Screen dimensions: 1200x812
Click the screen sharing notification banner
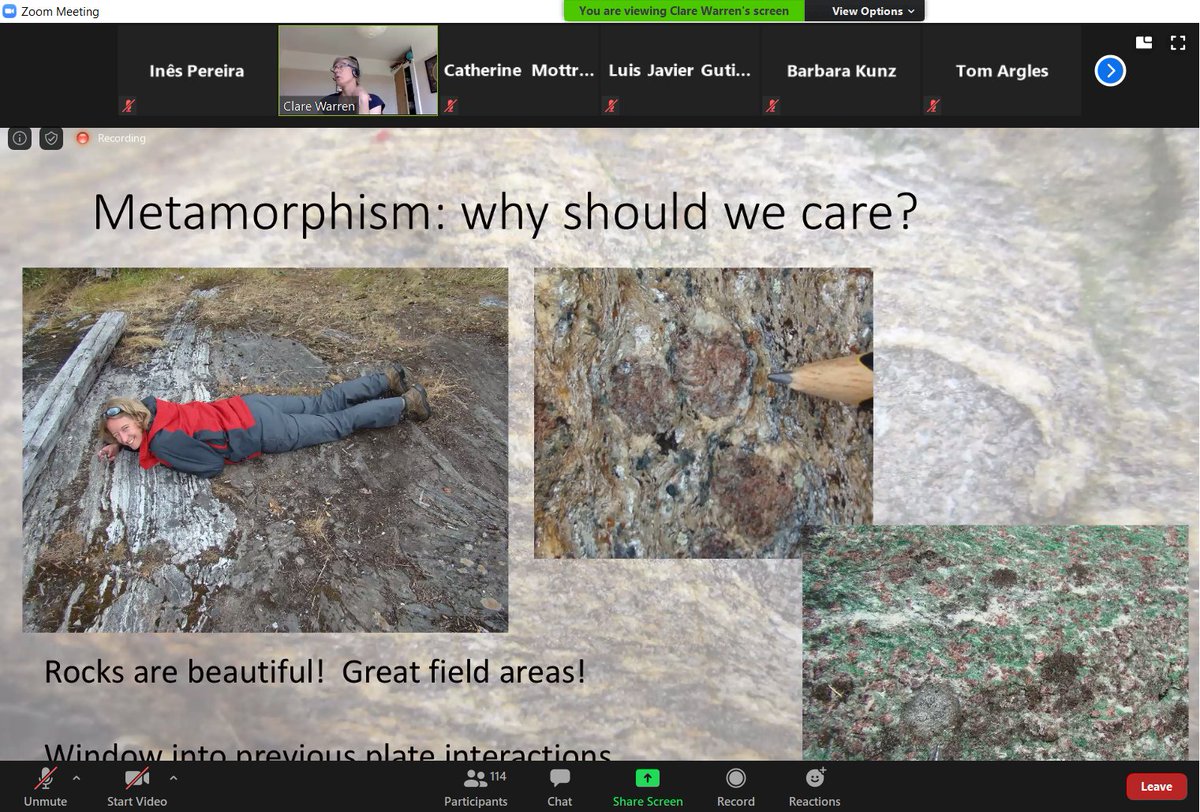(684, 11)
